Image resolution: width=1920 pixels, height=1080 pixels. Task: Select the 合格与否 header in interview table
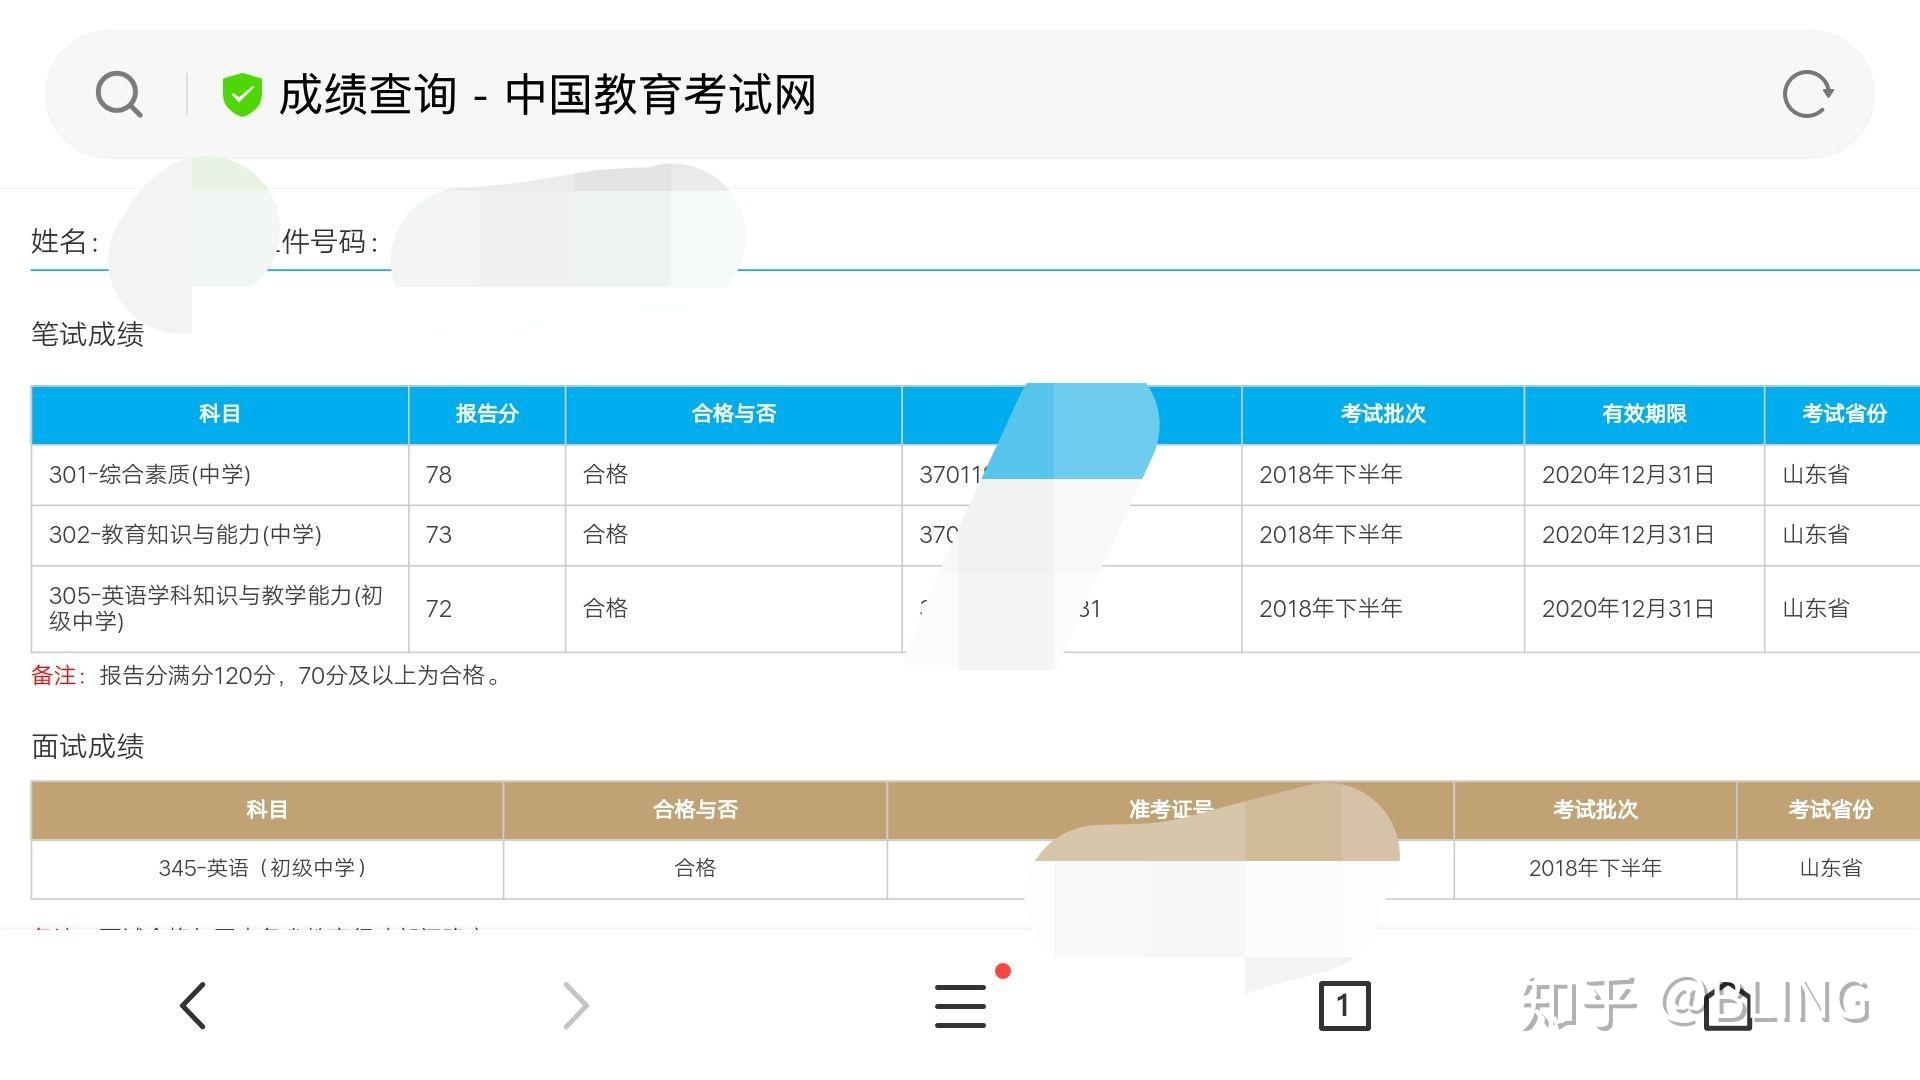[695, 810]
